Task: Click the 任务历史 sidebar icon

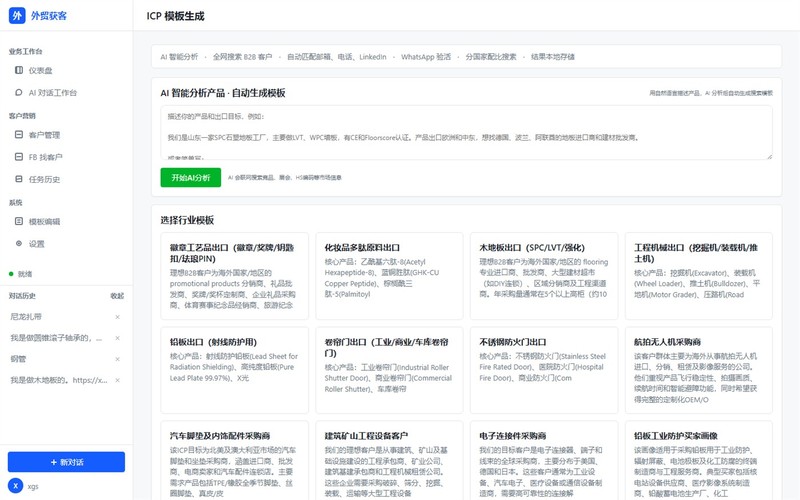Action: 19,179
